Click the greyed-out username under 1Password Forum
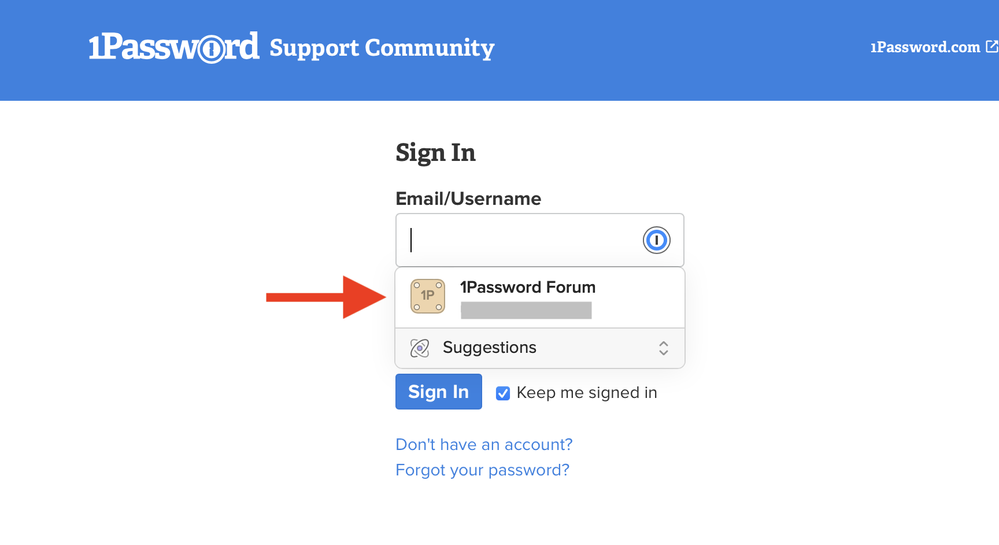This screenshot has height=545, width=999. coord(526,311)
